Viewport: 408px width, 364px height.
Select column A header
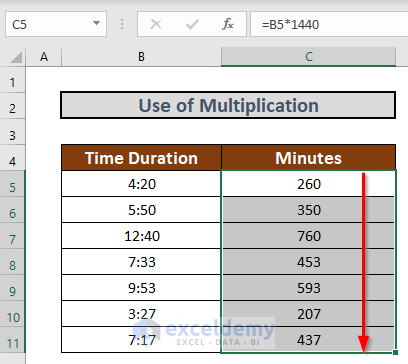pos(44,57)
